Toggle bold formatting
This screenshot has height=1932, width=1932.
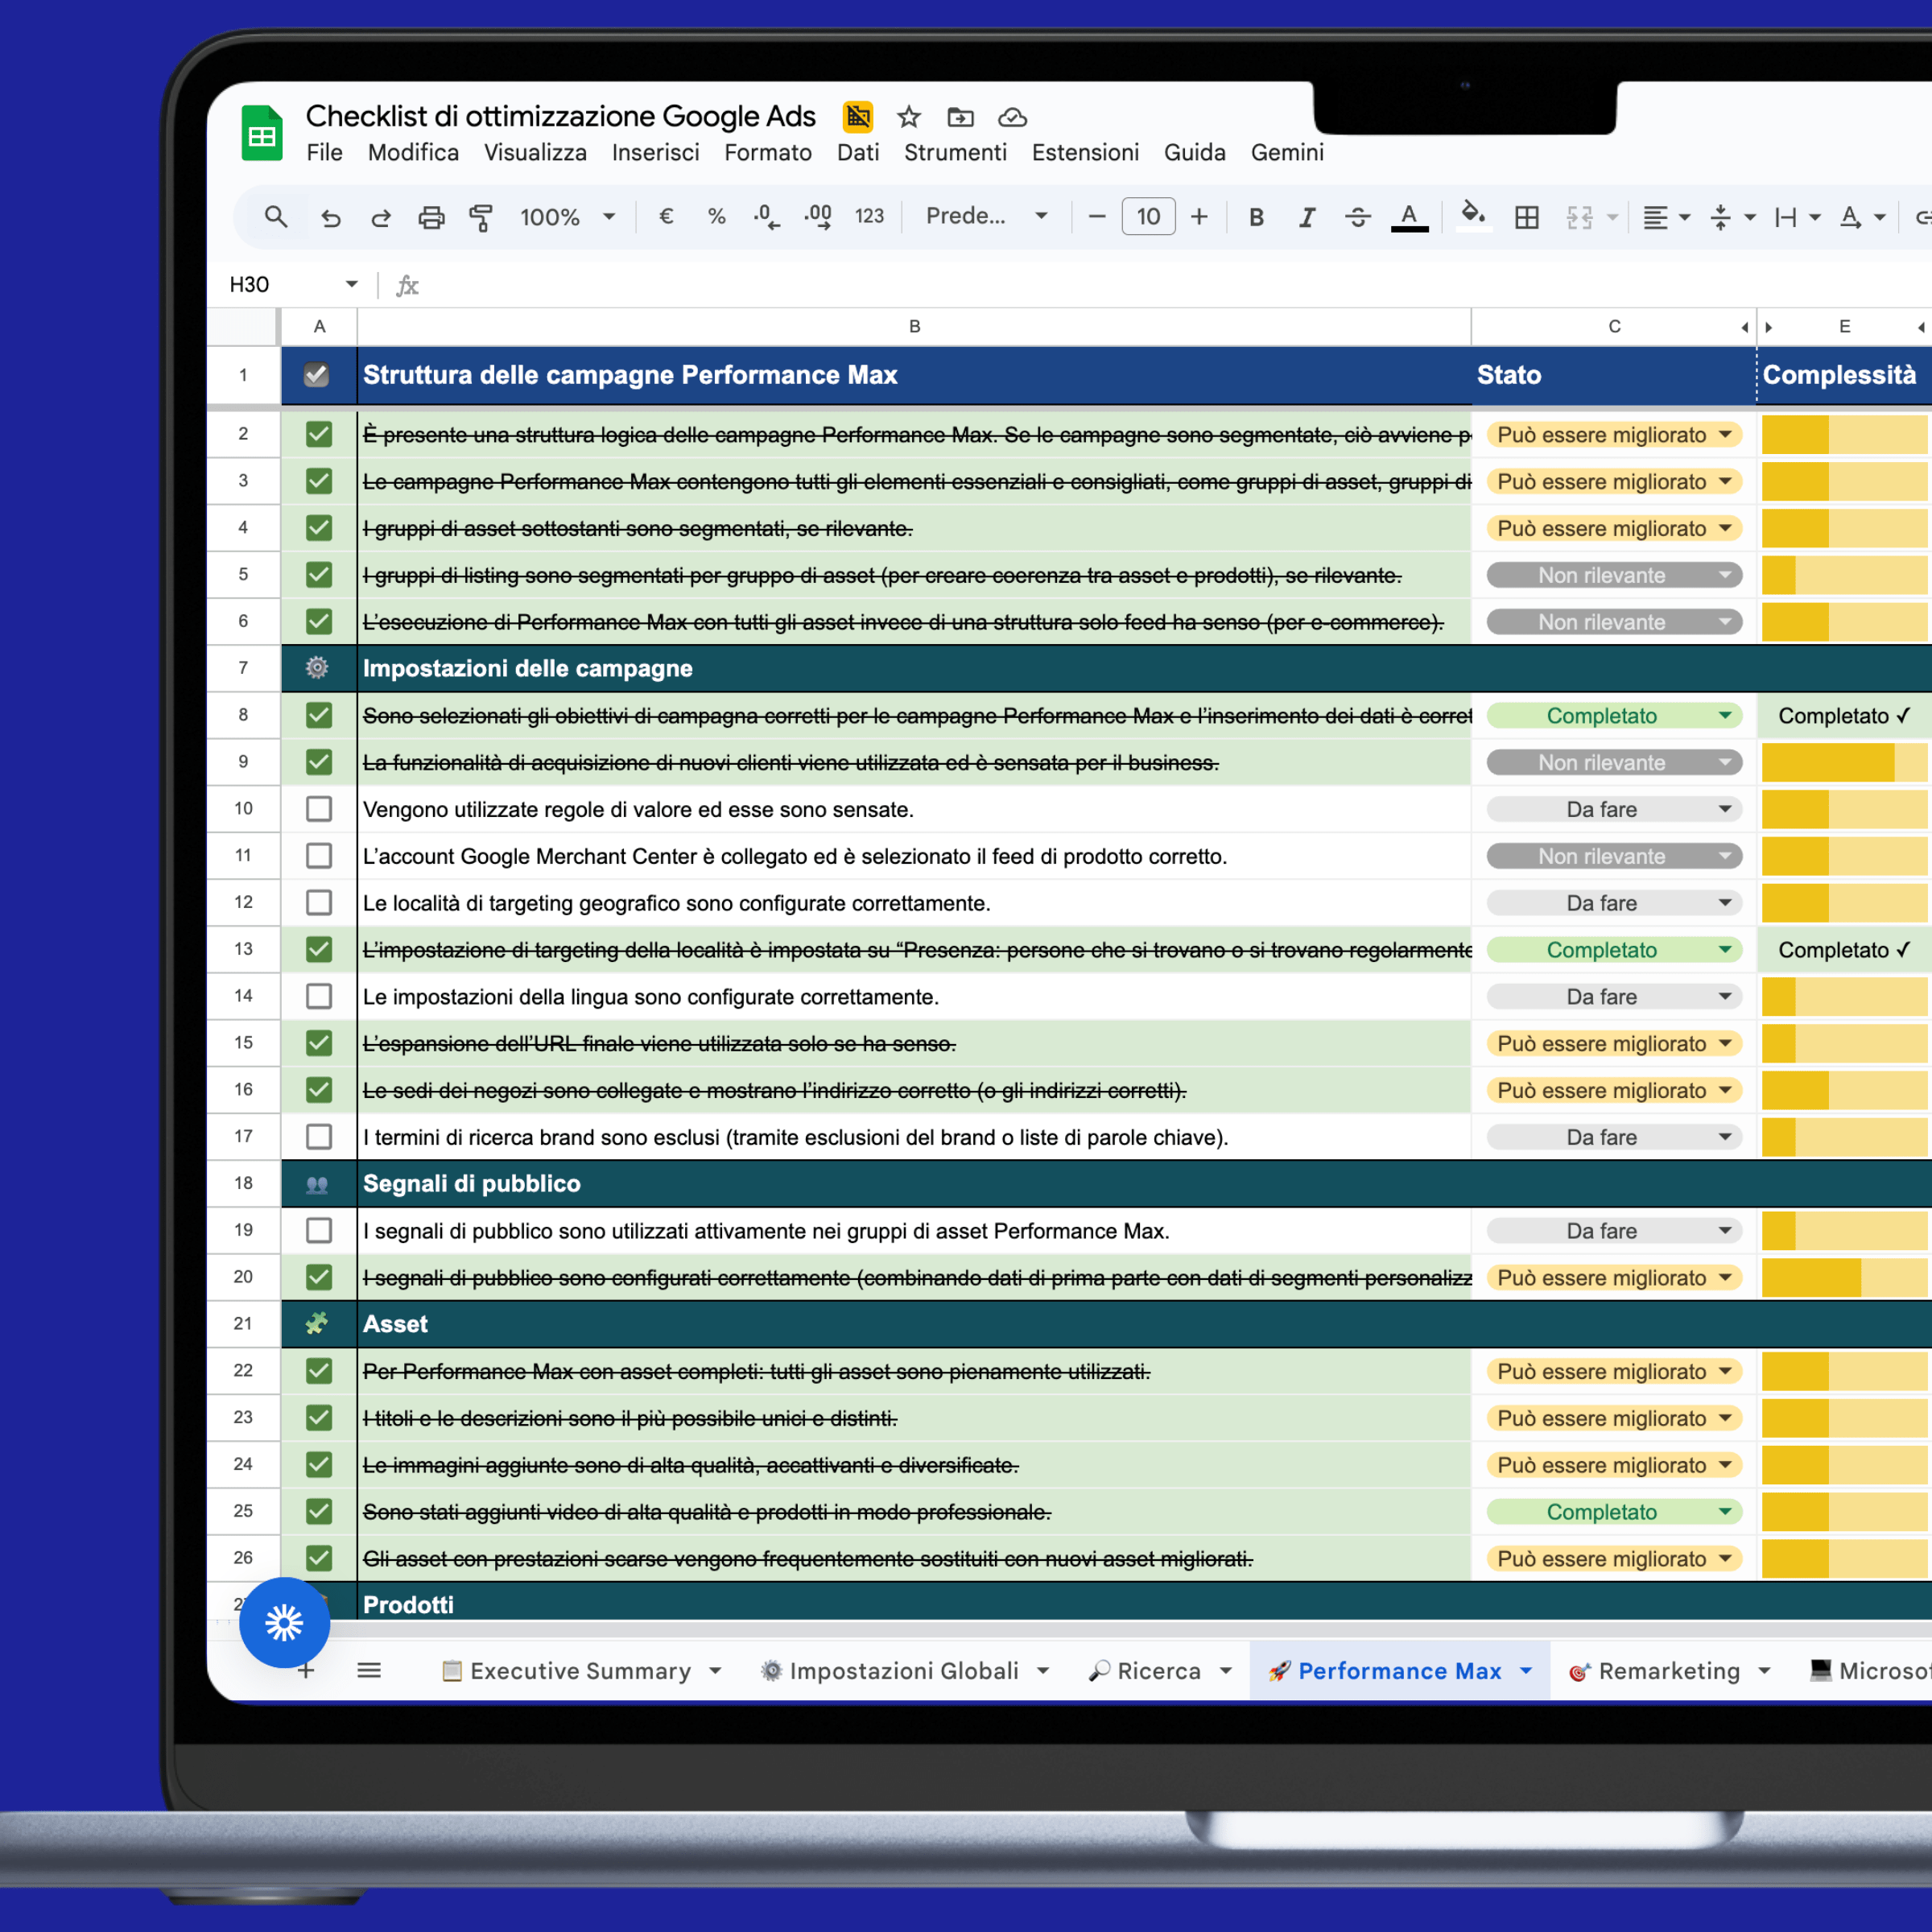(x=1256, y=216)
